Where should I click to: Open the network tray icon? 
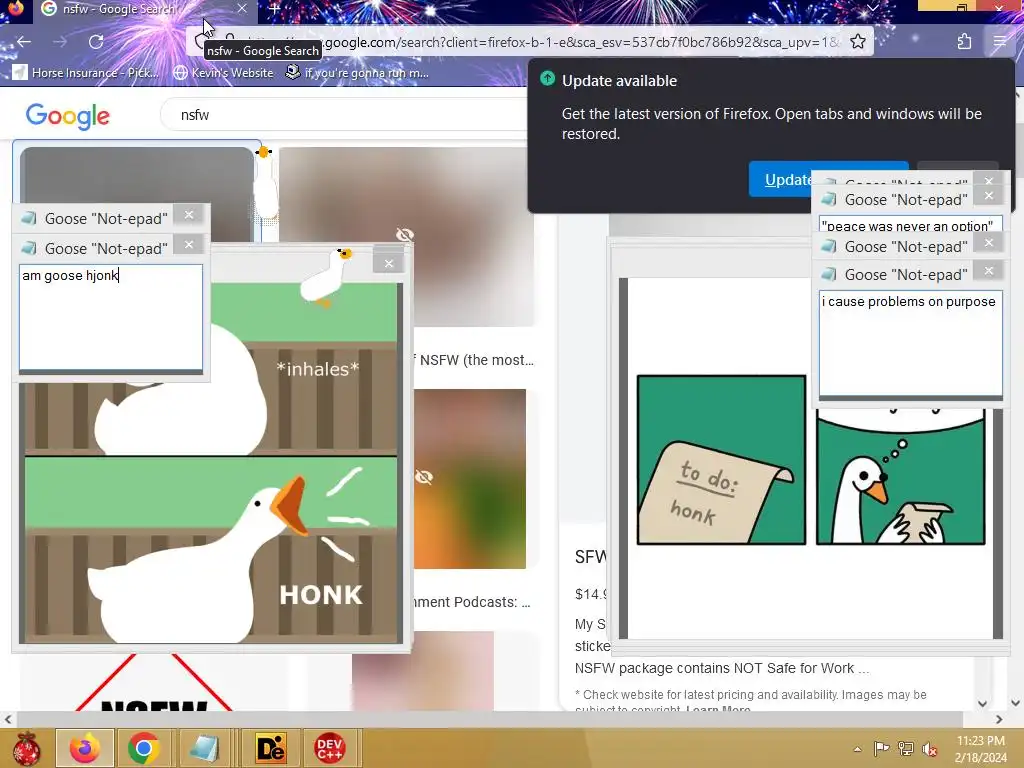[906, 748]
